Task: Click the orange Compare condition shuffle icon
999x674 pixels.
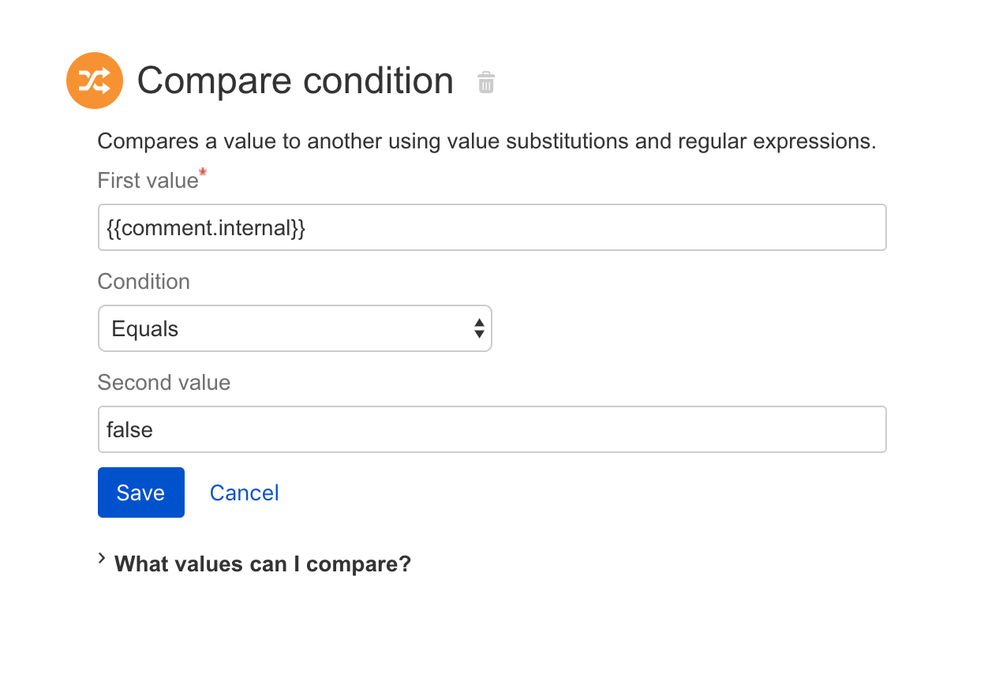Action: (x=94, y=81)
